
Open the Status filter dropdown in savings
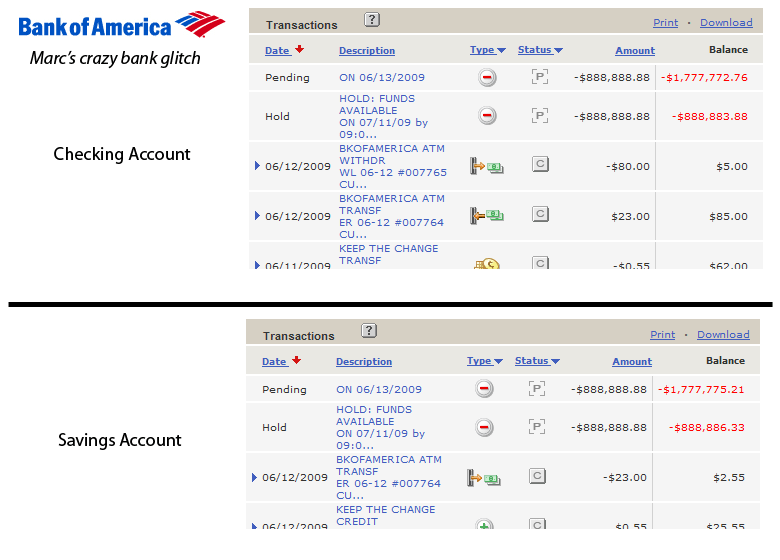[537, 361]
